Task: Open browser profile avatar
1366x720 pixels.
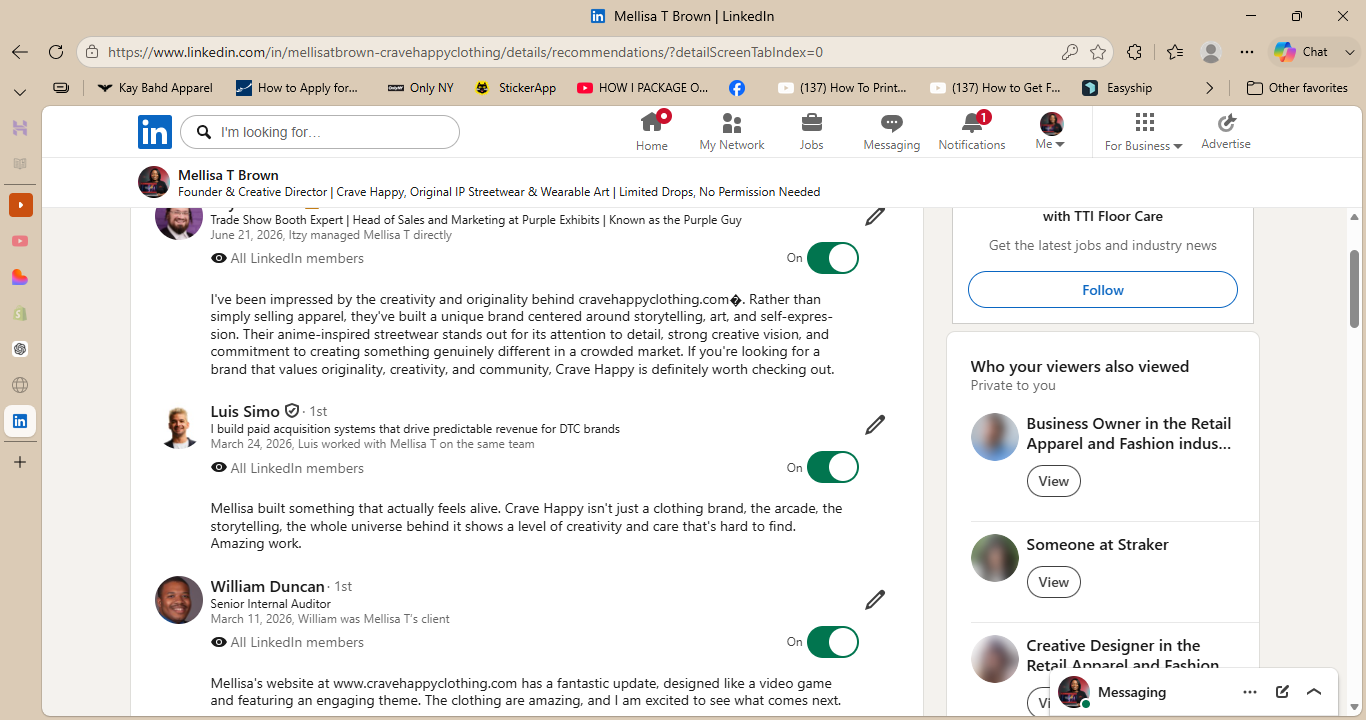Action: click(x=1211, y=52)
